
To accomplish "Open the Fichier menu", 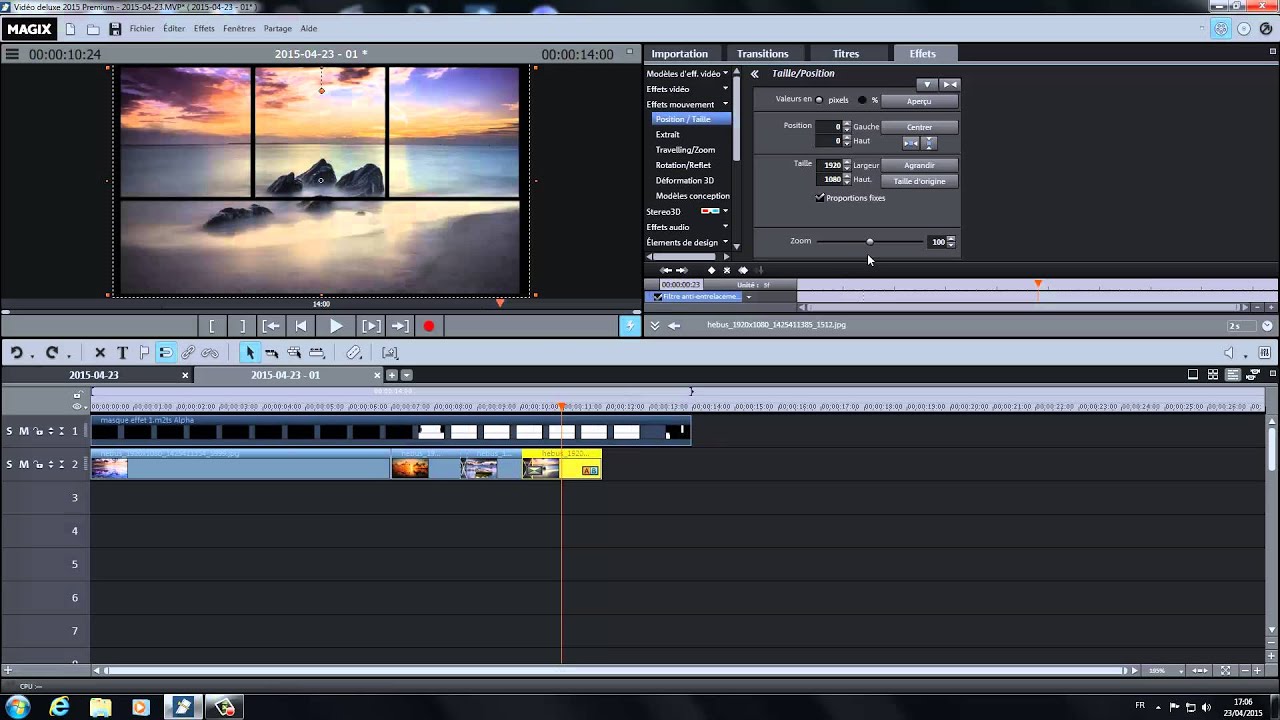I will coord(142,29).
